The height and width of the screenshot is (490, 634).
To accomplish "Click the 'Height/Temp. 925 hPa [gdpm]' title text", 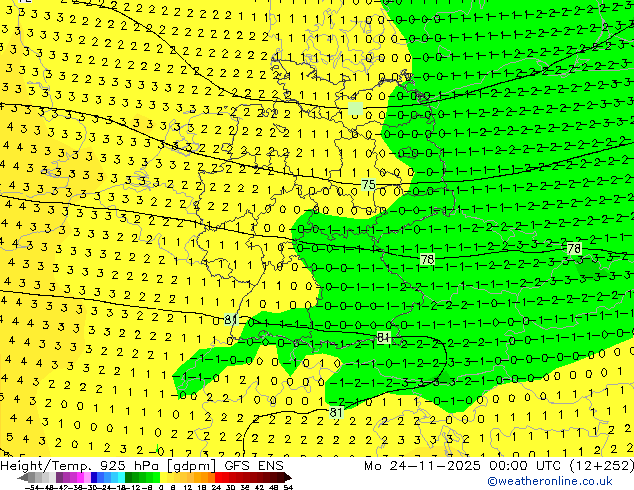I will point(108,466).
